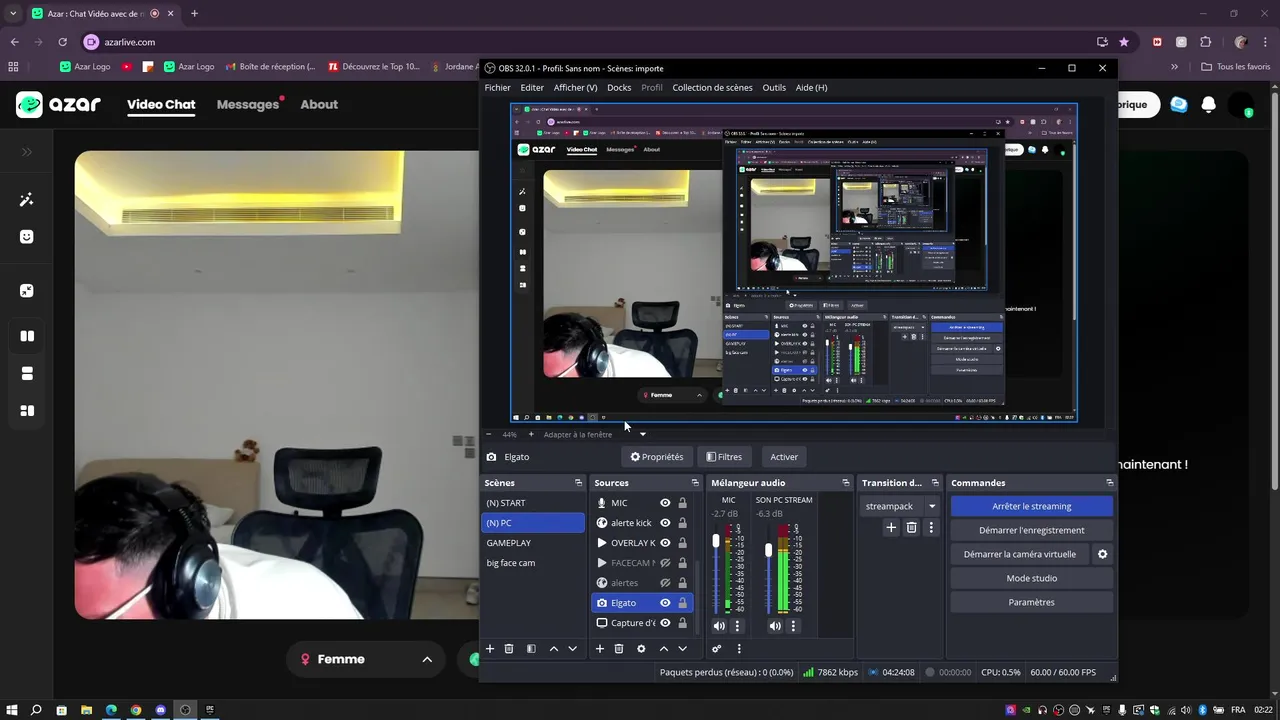
Task: Hide the OVERLAY K source
Action: [665, 543]
